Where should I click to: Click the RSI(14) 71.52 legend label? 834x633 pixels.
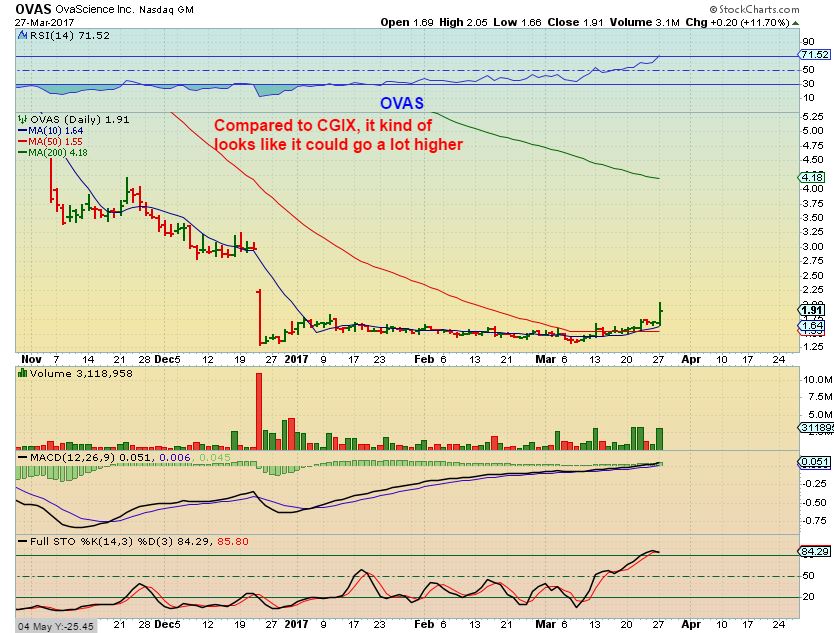(69, 36)
